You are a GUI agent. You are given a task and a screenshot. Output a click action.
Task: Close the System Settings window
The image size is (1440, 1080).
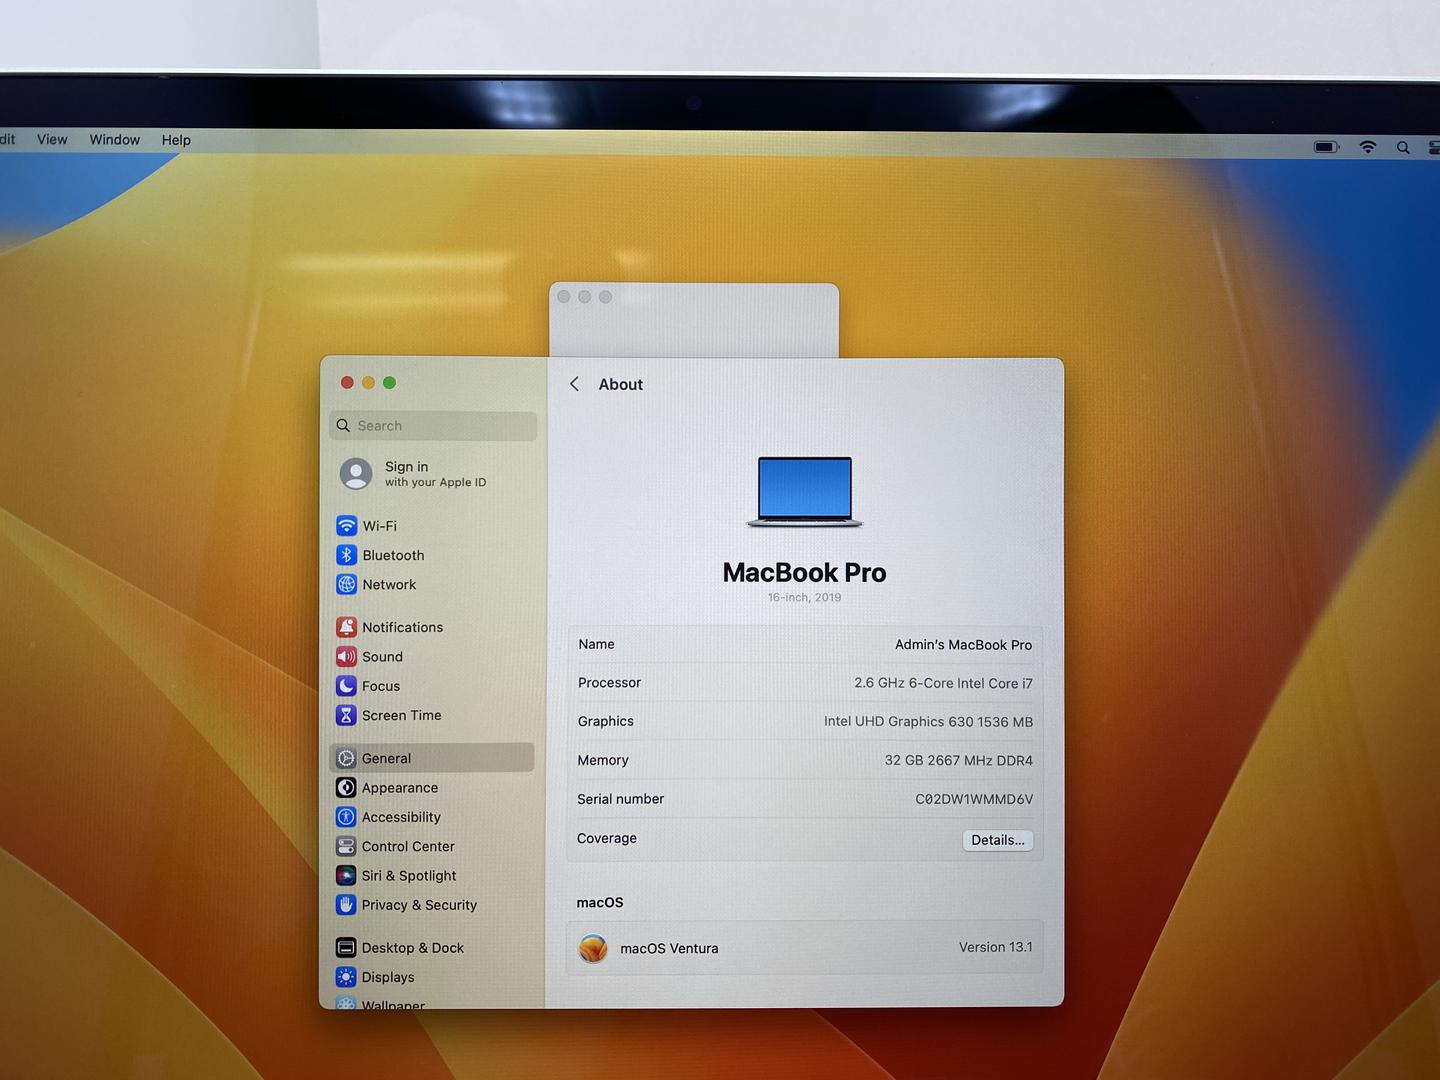347,383
